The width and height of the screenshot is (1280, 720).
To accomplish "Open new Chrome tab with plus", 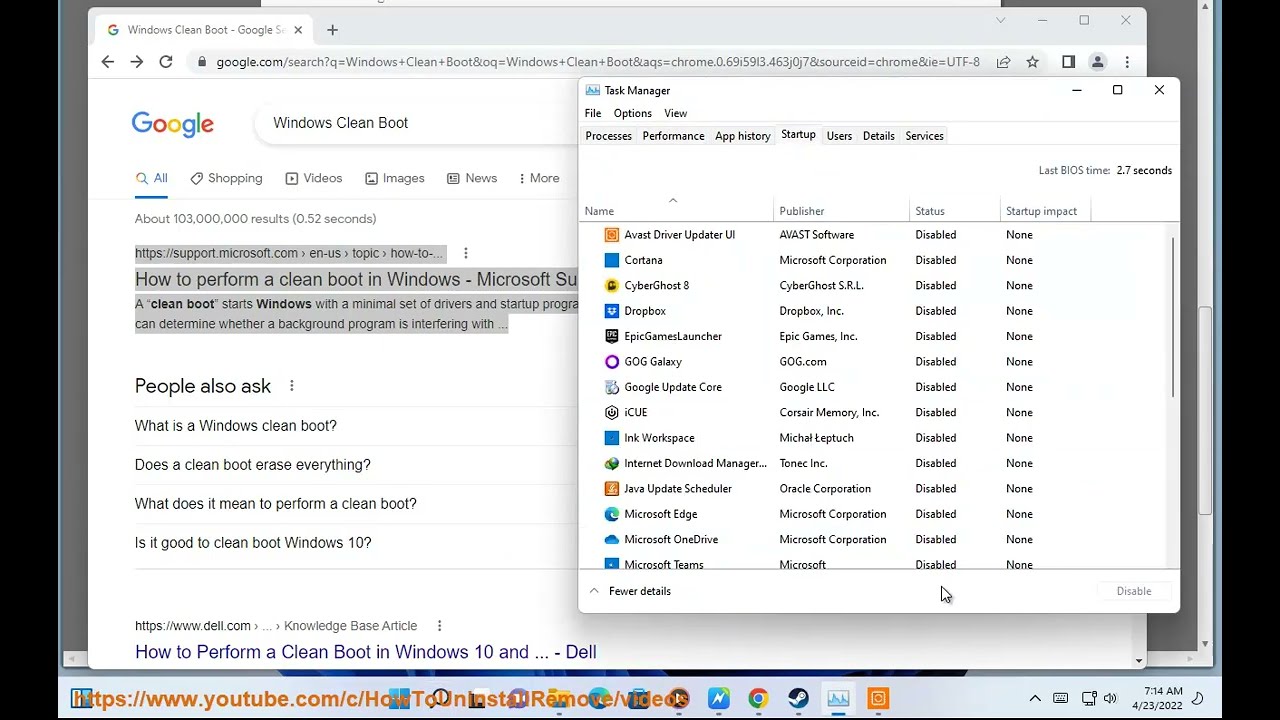I will [x=332, y=30].
